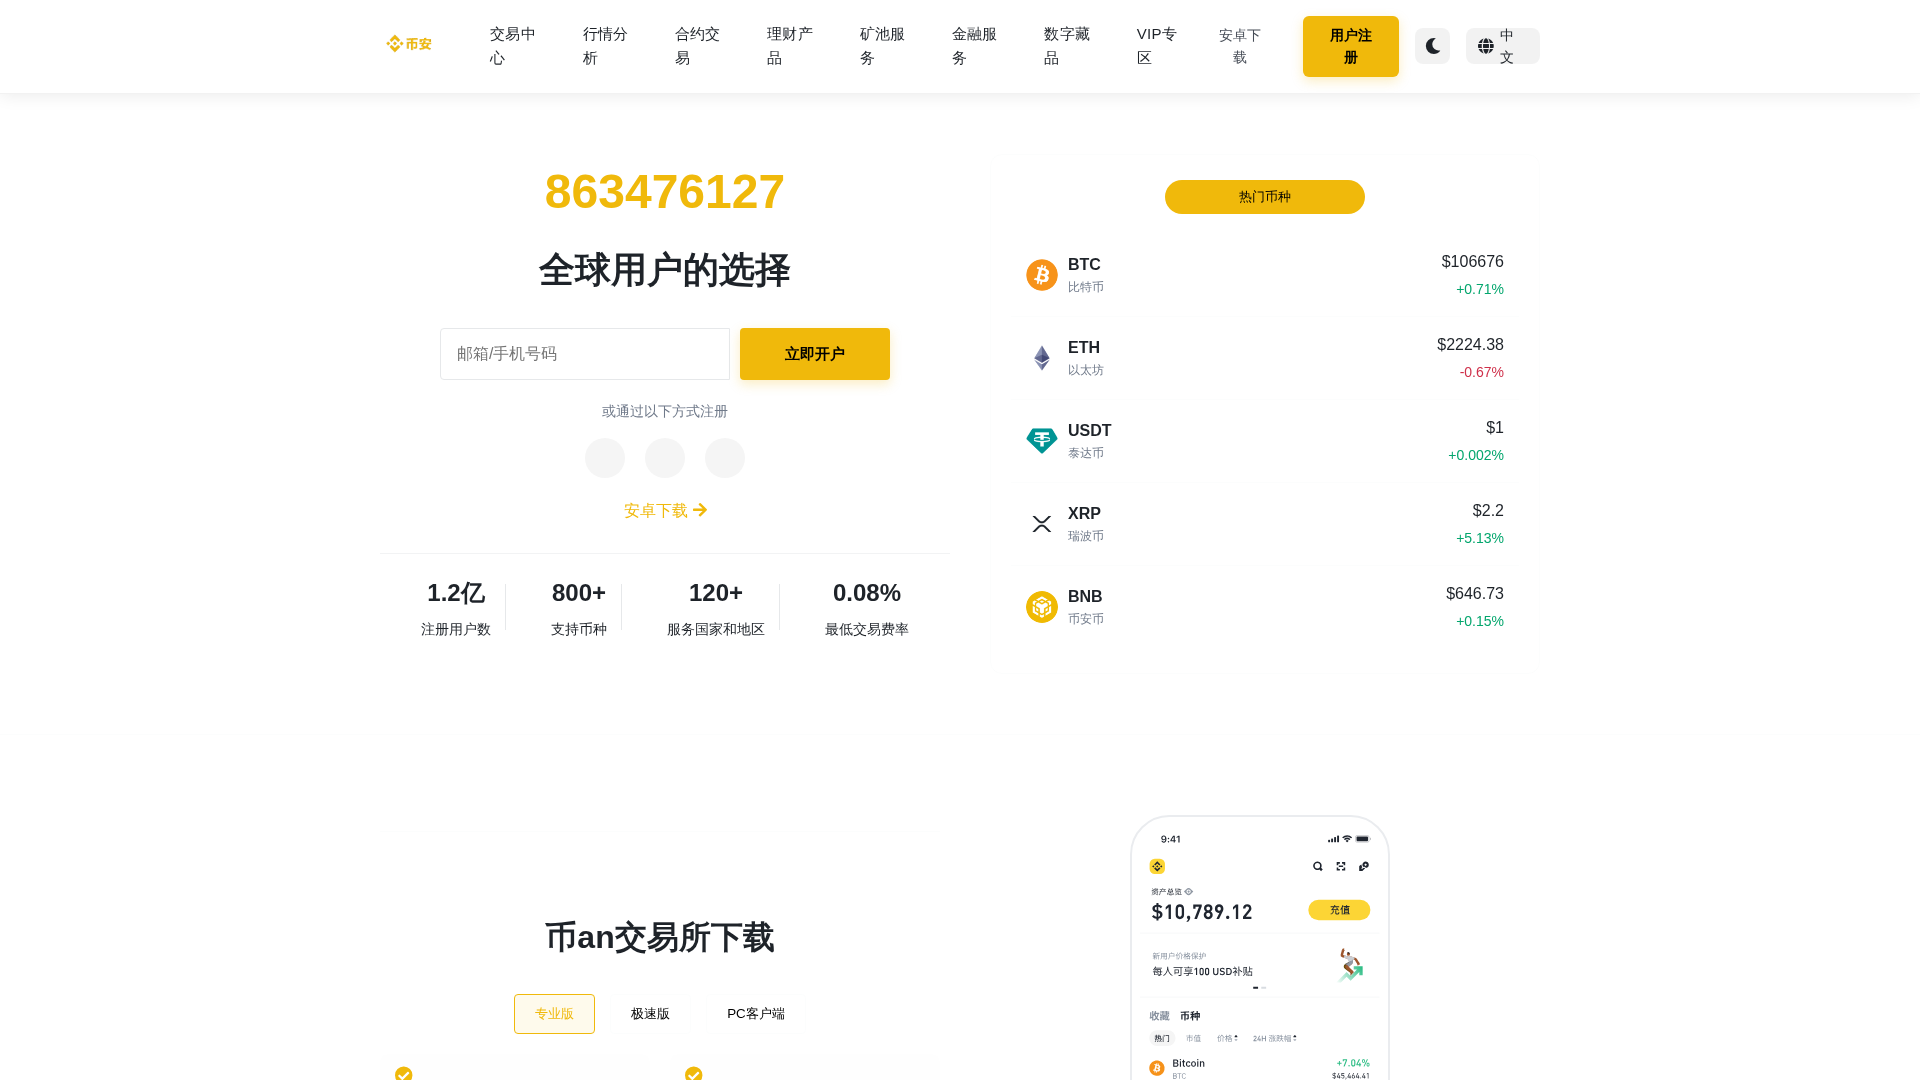
Task: Click XRP change +5.13%
Action: [x=1480, y=538]
